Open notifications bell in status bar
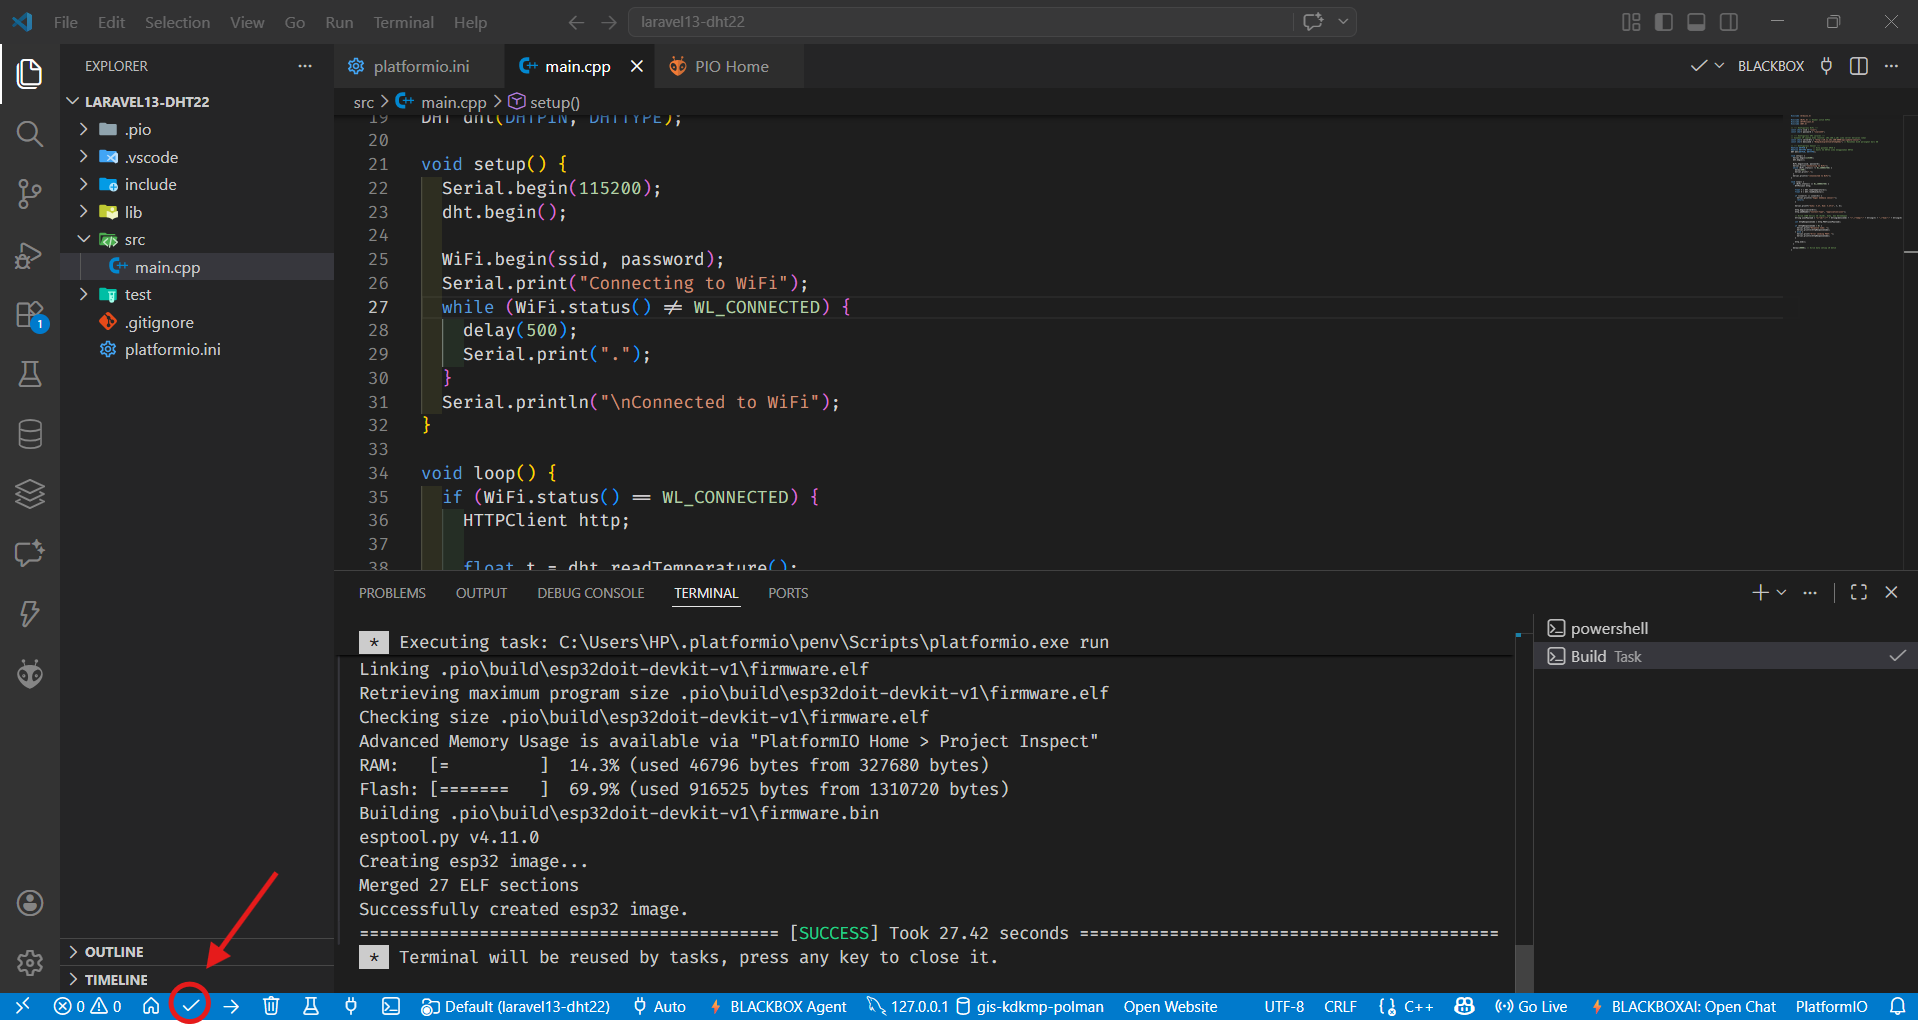Viewport: 1918px width, 1024px height. pos(1897,1006)
